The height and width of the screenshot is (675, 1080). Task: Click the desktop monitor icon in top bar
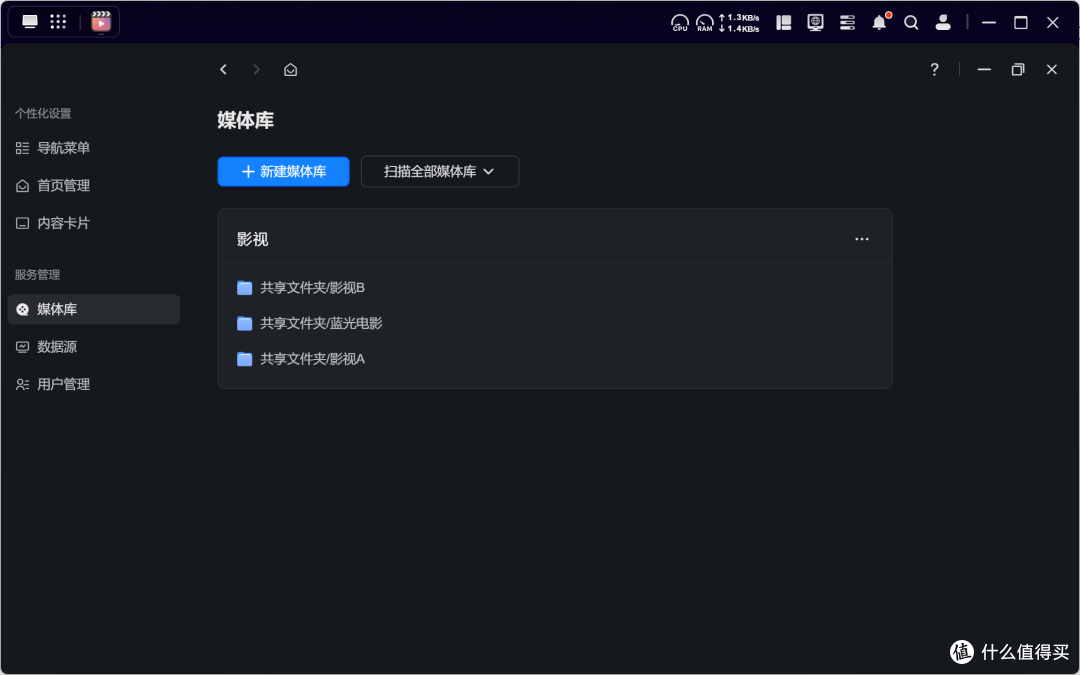[x=30, y=21]
